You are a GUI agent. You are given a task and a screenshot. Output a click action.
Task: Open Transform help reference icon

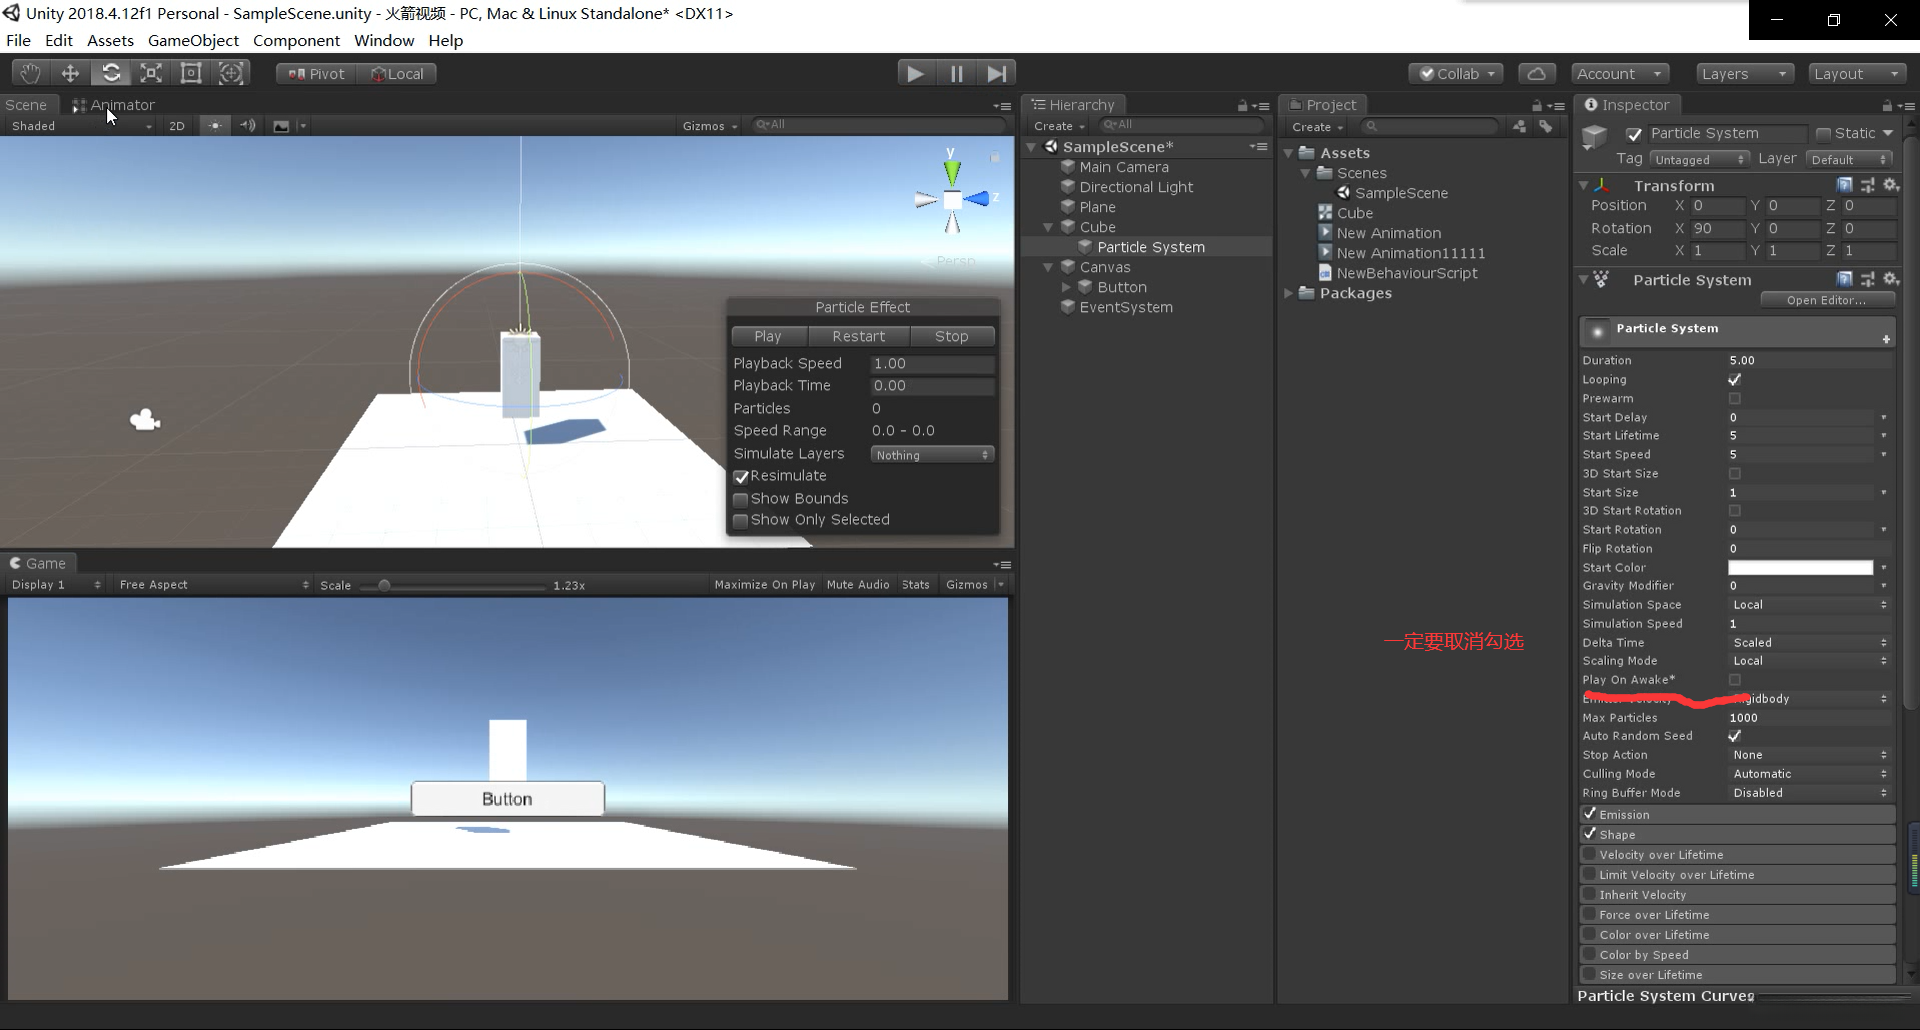pos(1845,185)
